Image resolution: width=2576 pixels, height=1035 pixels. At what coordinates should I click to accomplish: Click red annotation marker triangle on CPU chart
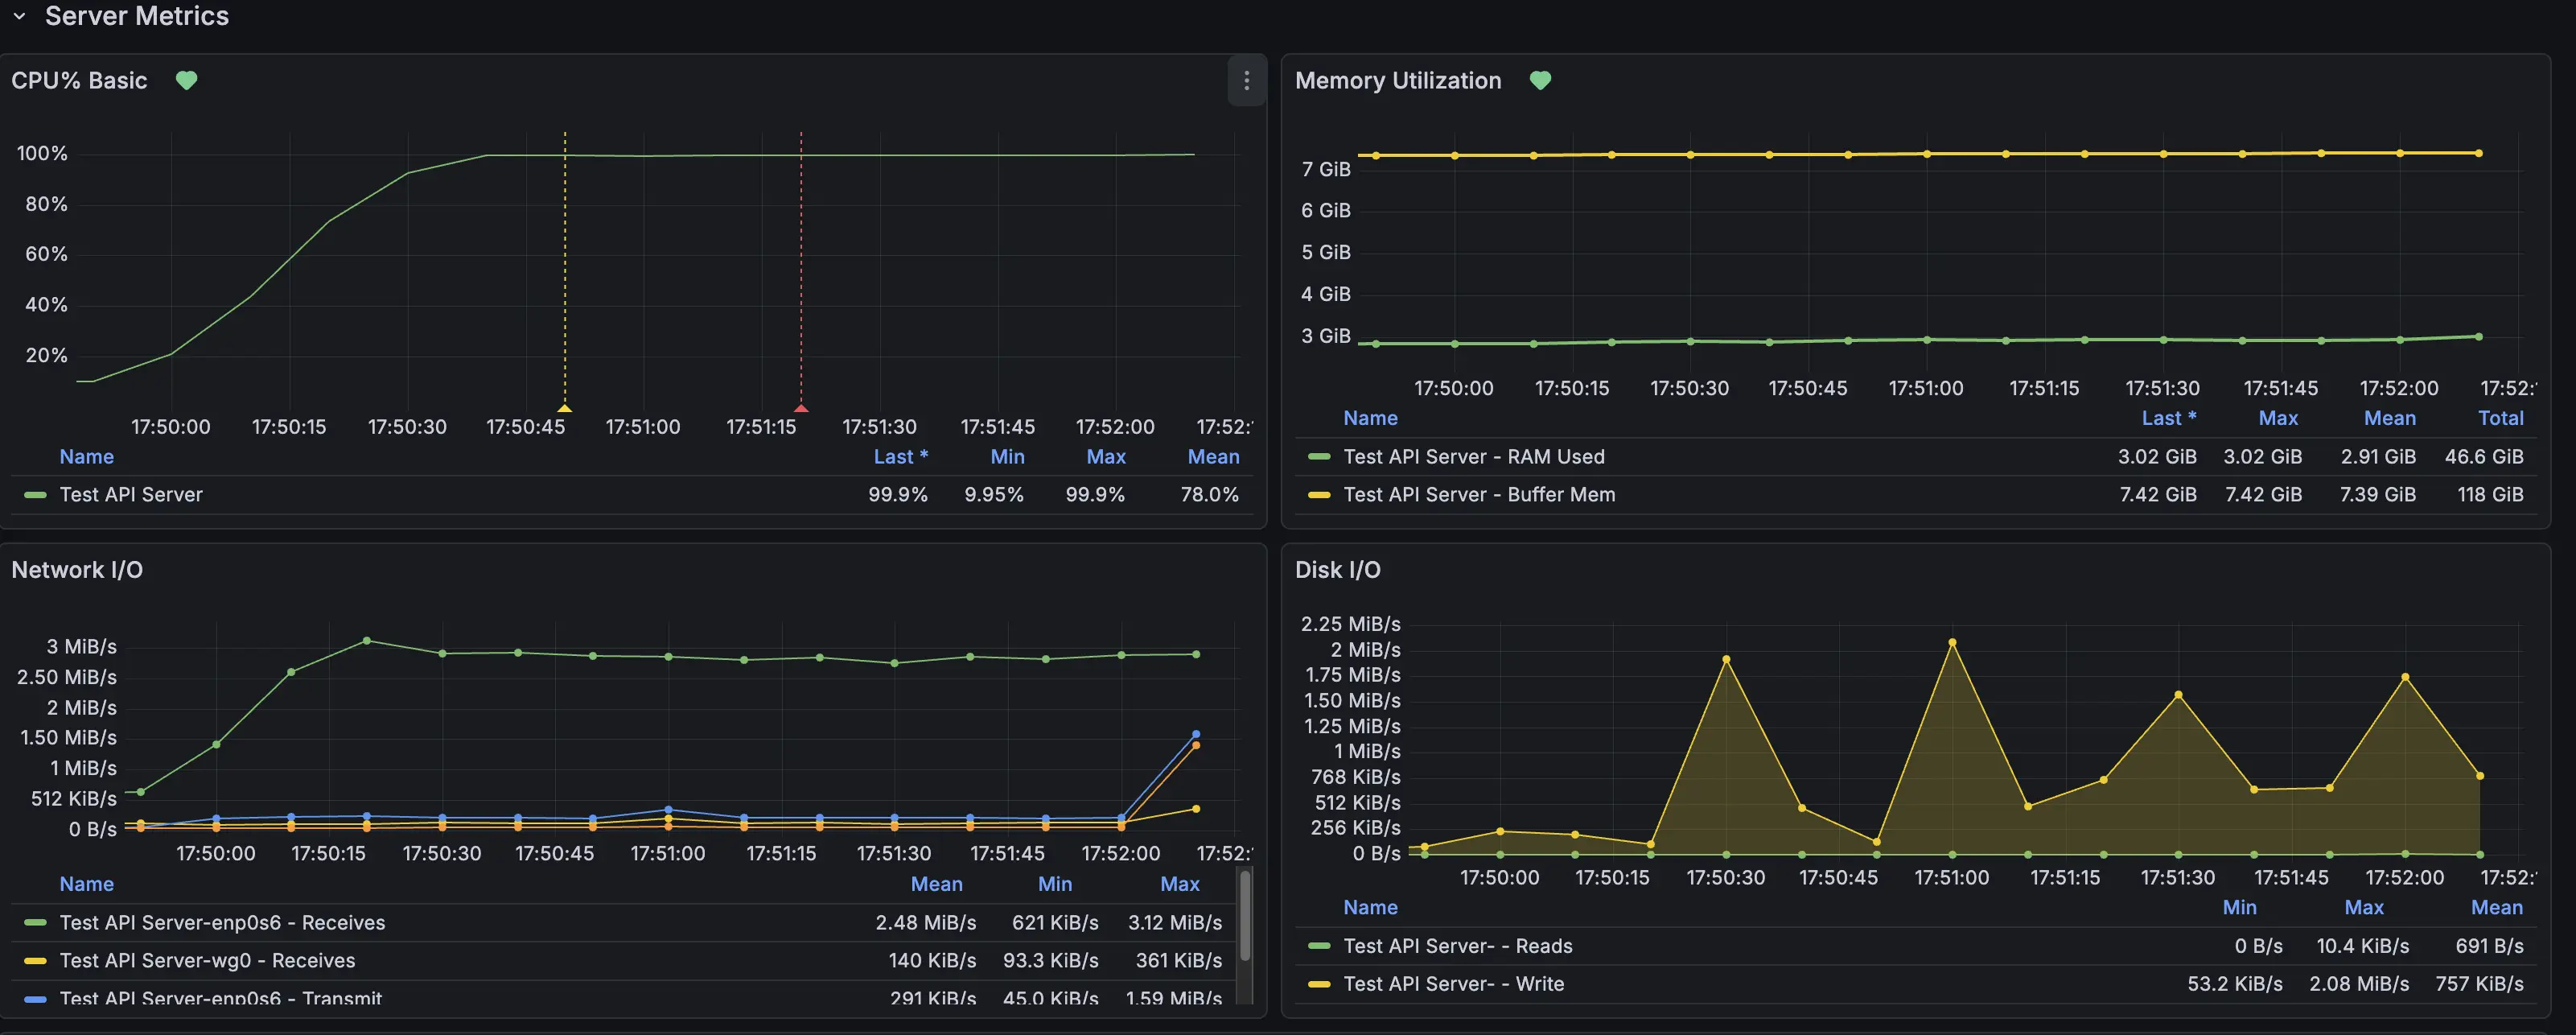point(801,408)
